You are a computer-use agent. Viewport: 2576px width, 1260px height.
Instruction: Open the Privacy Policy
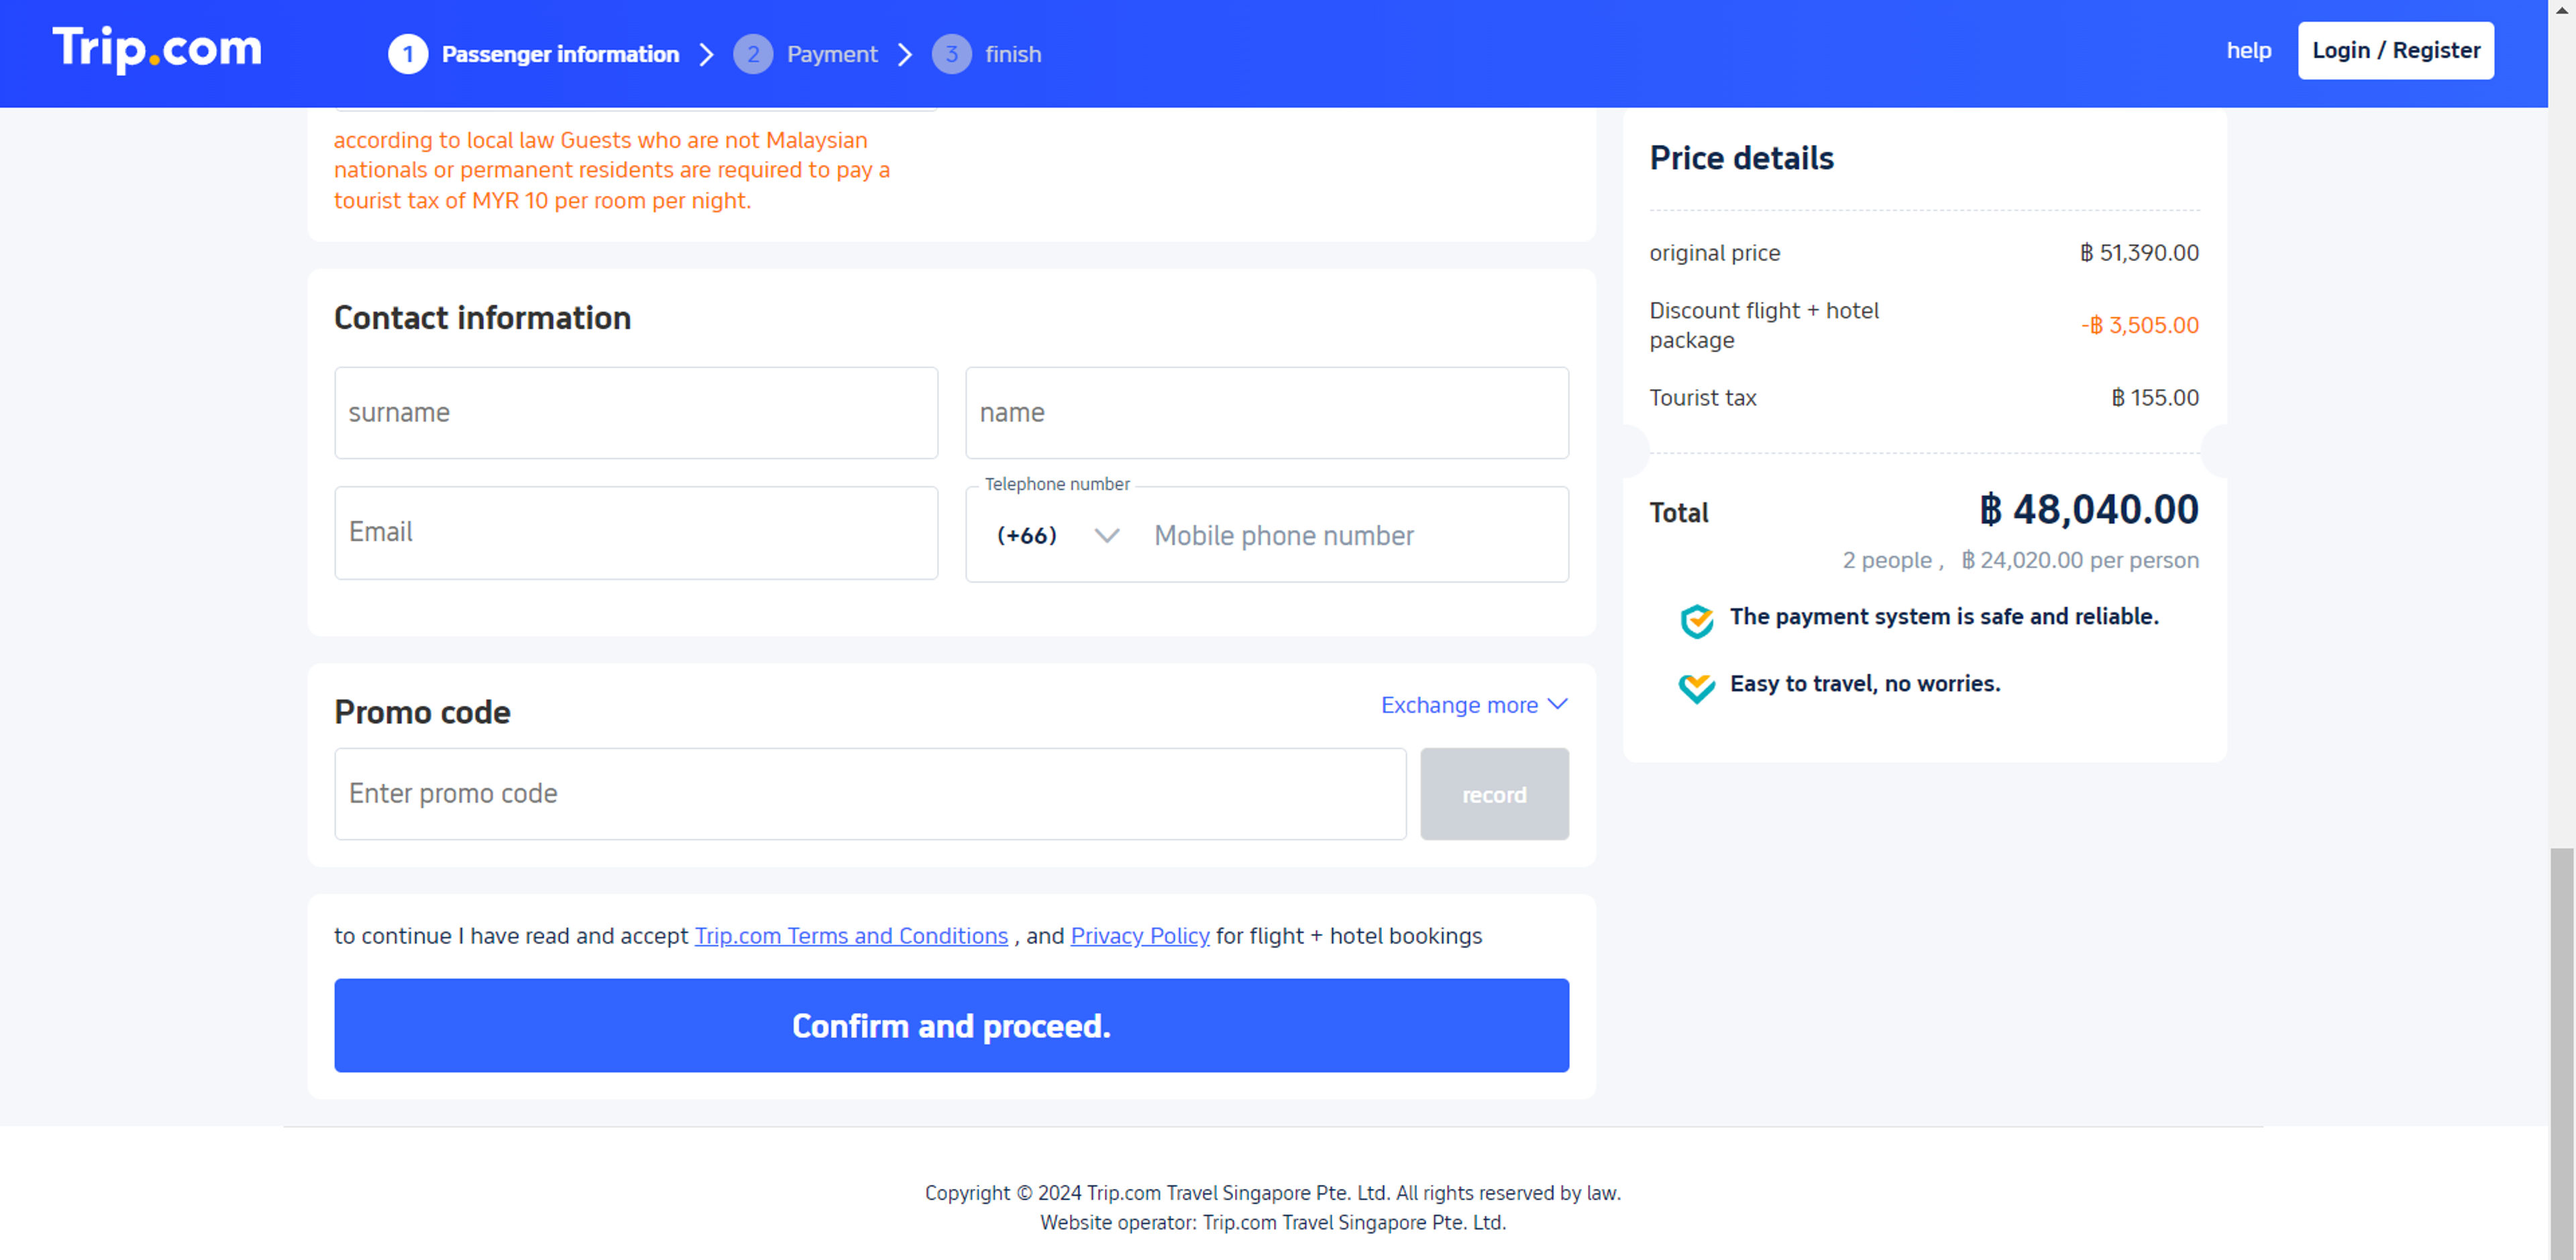point(1139,936)
